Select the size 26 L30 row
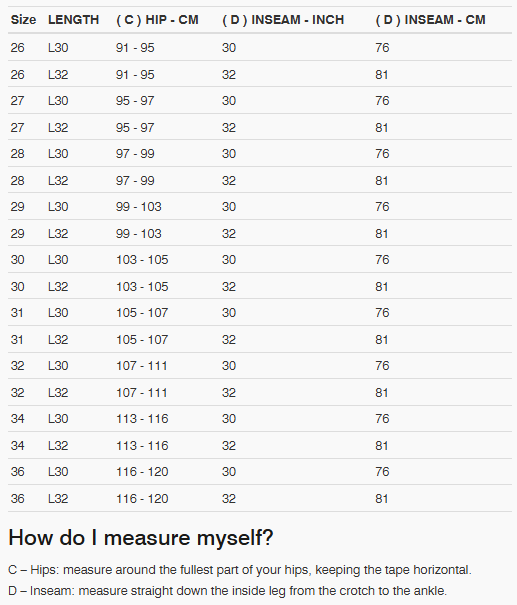 coord(260,47)
